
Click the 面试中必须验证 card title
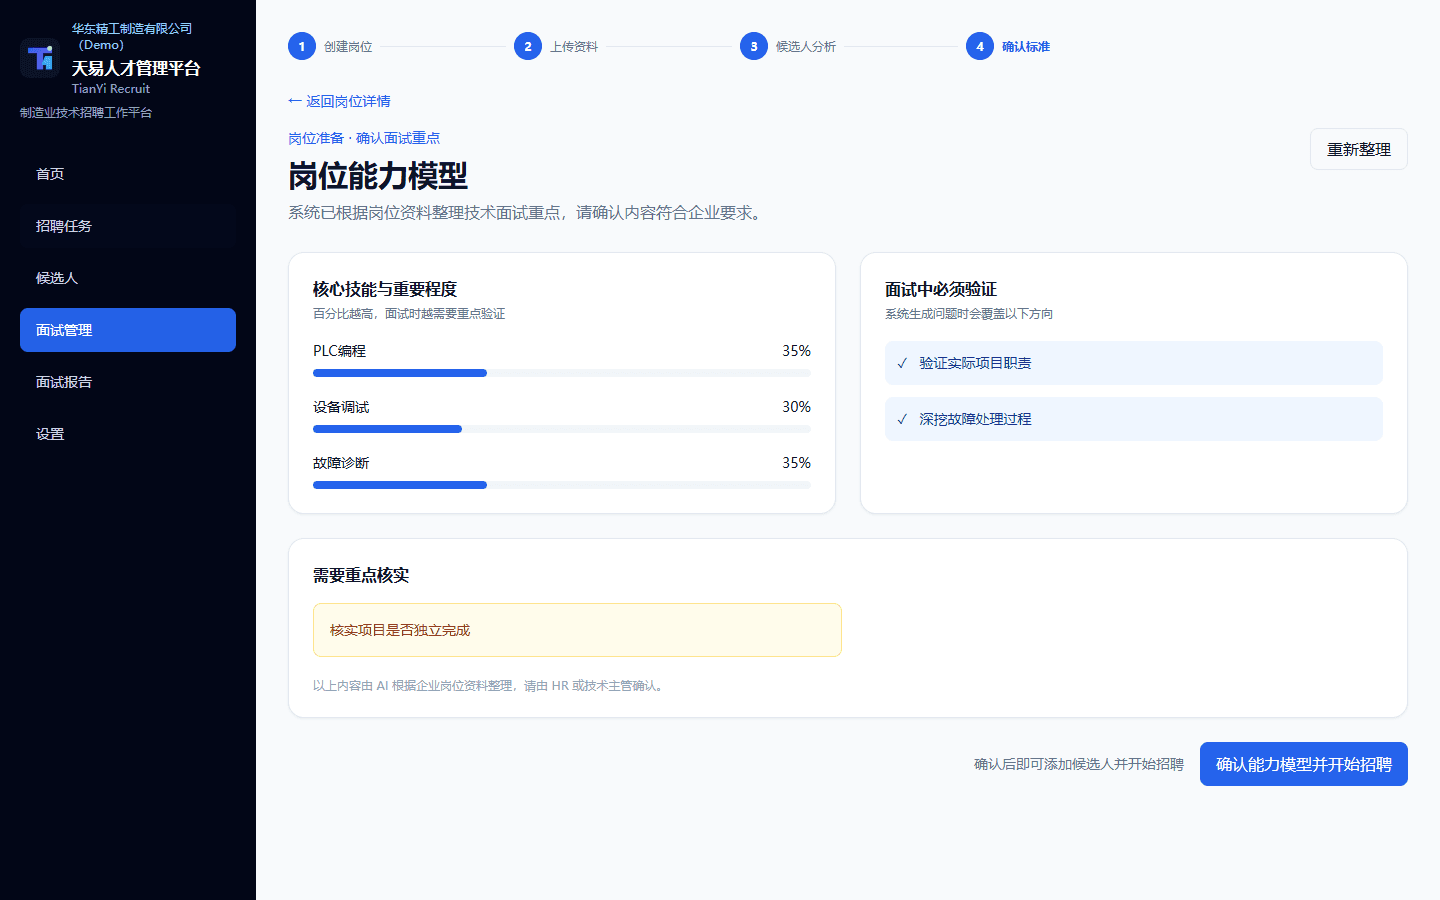941,289
